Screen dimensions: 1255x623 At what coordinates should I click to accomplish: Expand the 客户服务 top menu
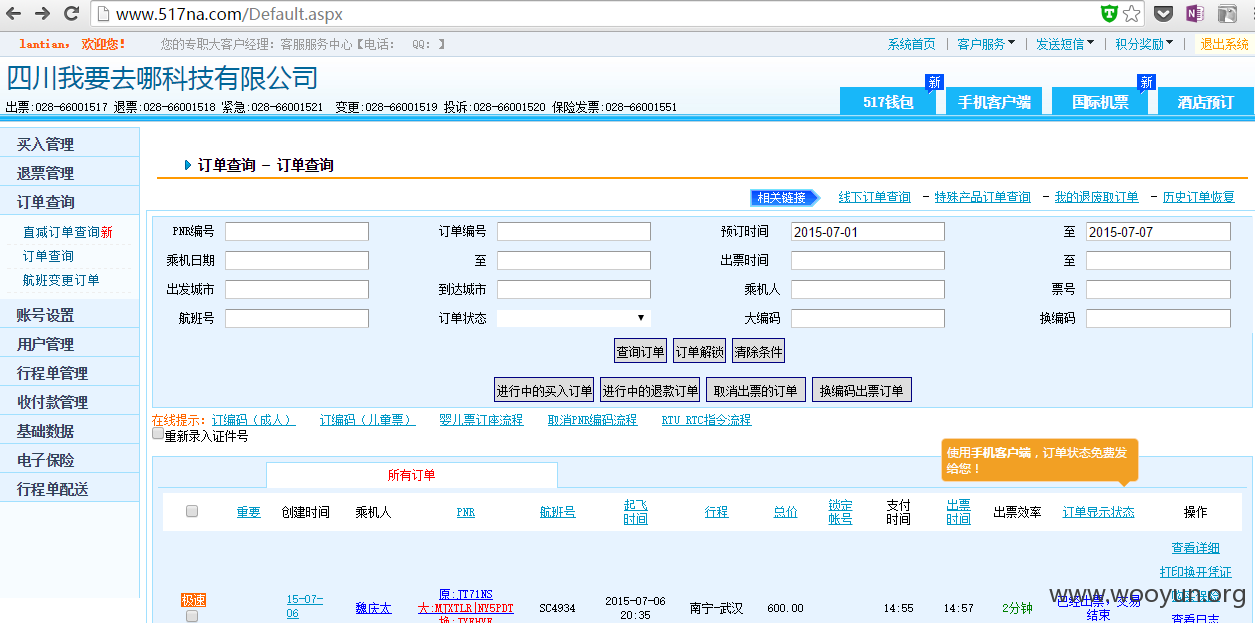click(986, 44)
